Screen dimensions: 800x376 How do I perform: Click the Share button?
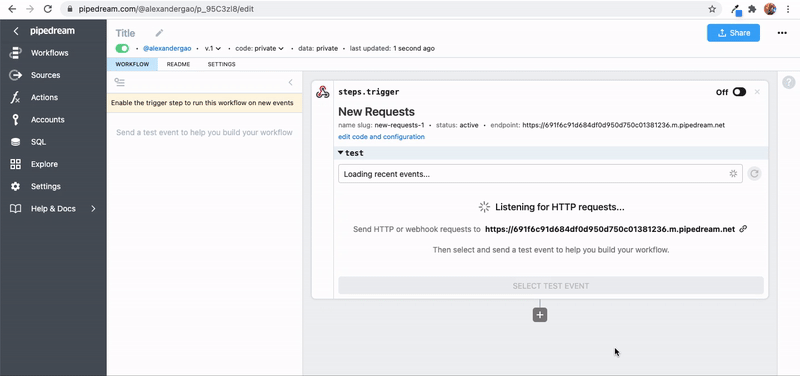(733, 33)
